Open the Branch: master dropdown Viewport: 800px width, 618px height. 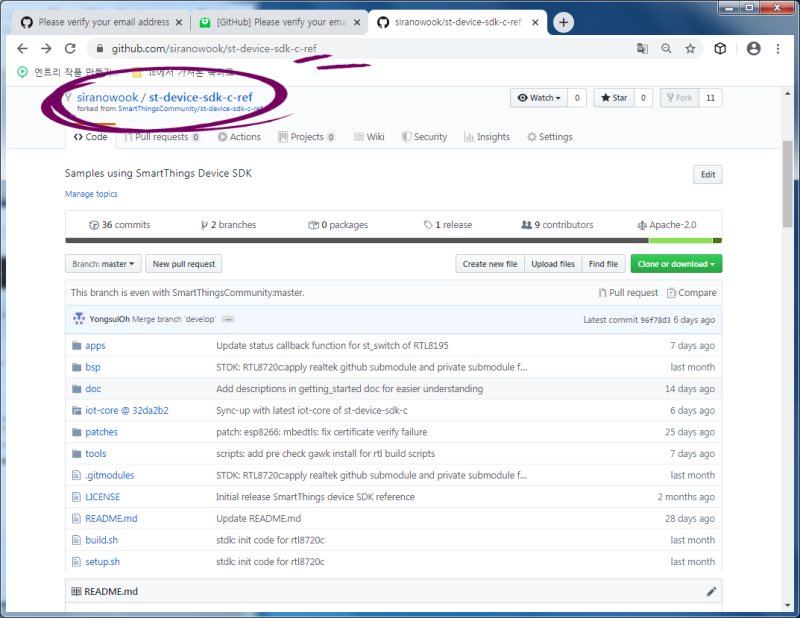click(x=103, y=264)
